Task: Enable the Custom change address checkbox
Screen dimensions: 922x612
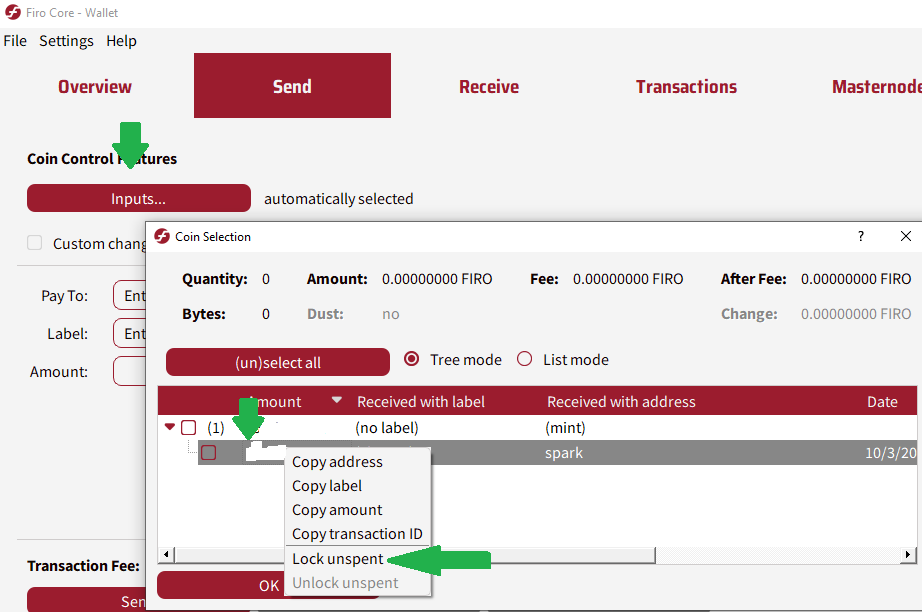Action: (x=35, y=243)
